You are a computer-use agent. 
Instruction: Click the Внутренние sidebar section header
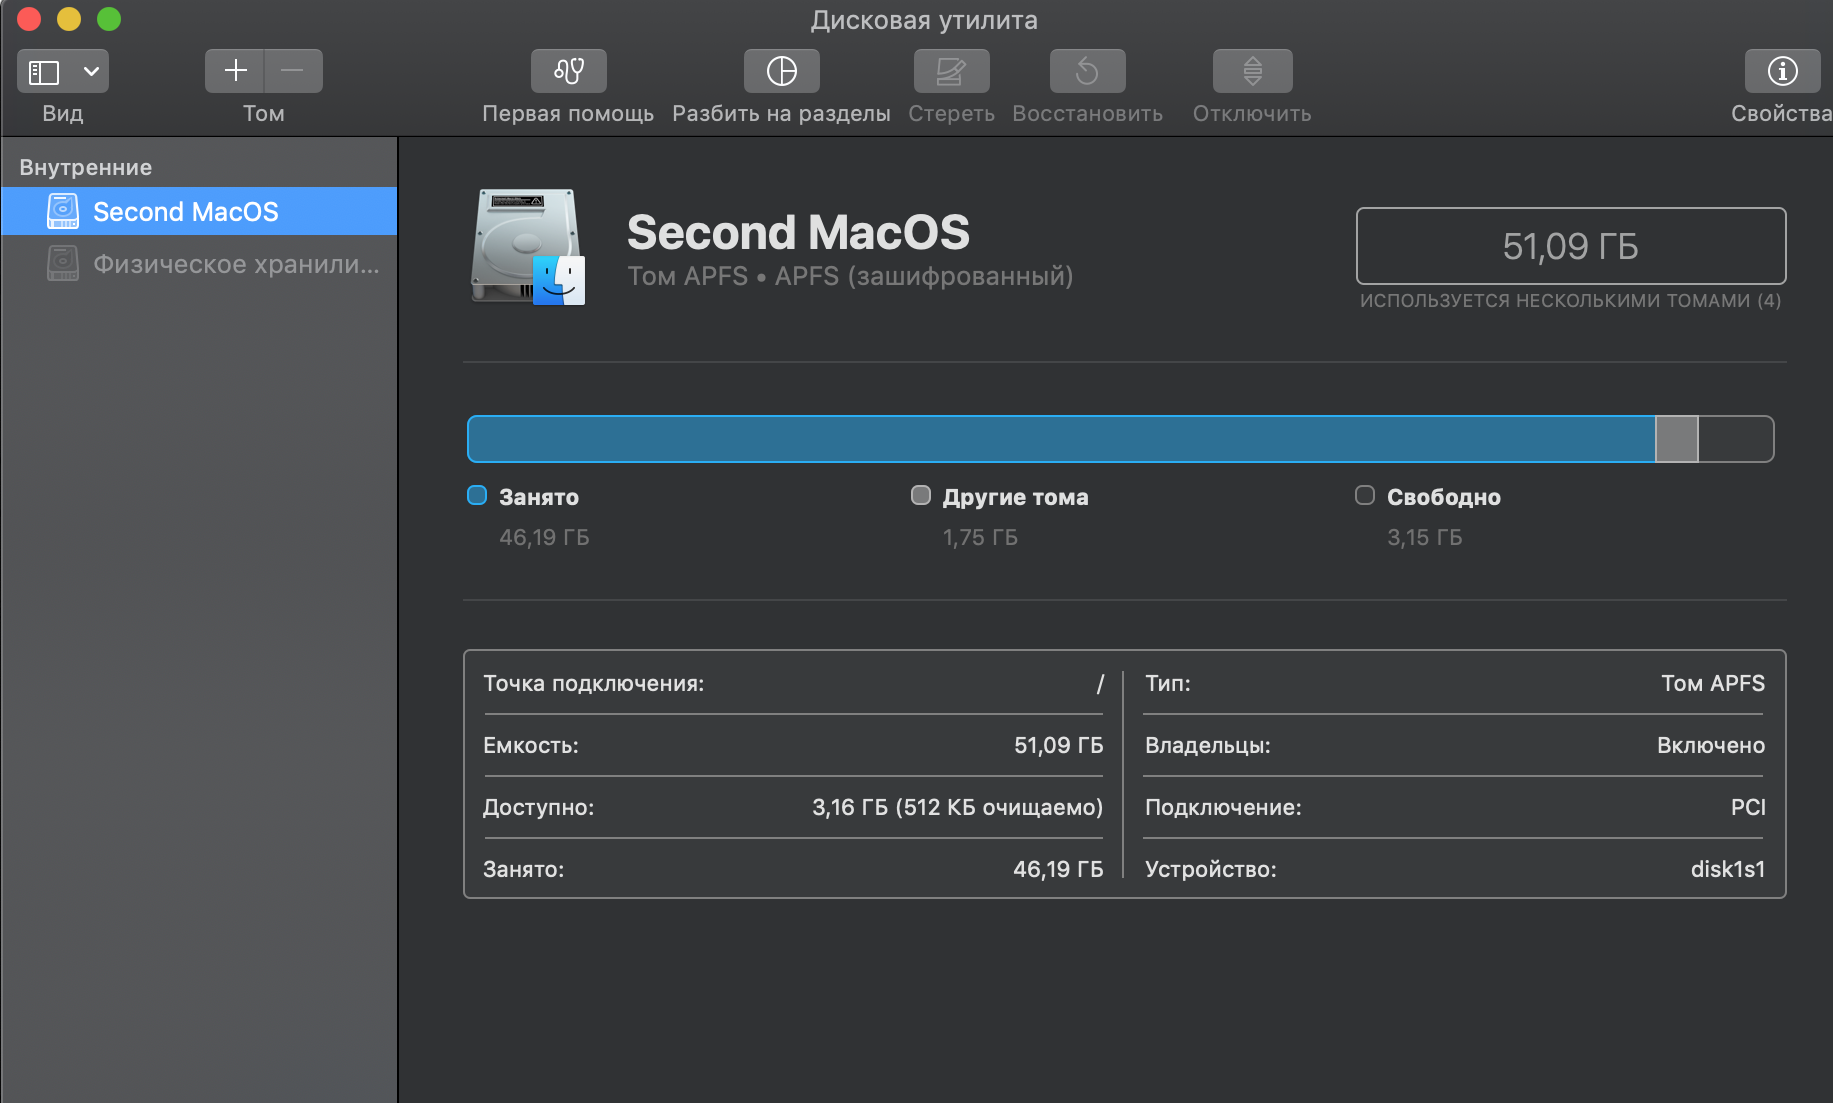(x=86, y=167)
